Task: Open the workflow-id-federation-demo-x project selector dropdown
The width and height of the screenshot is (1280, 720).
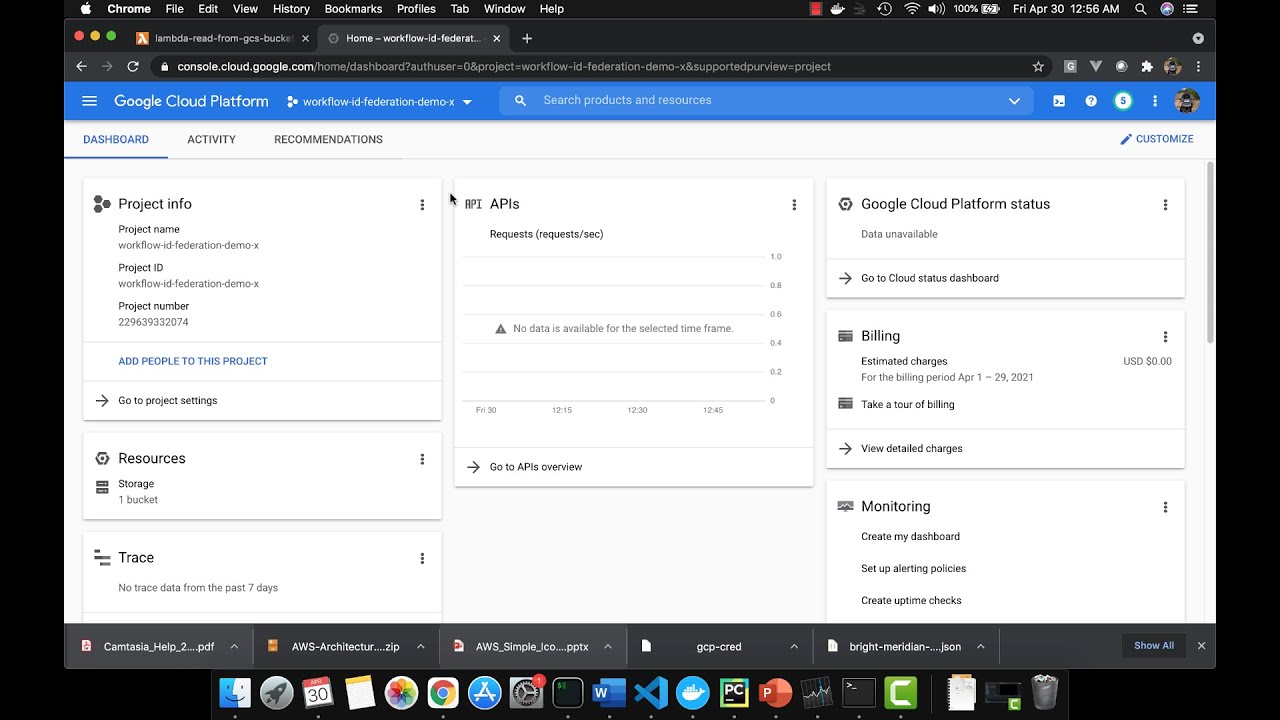Action: pos(379,102)
